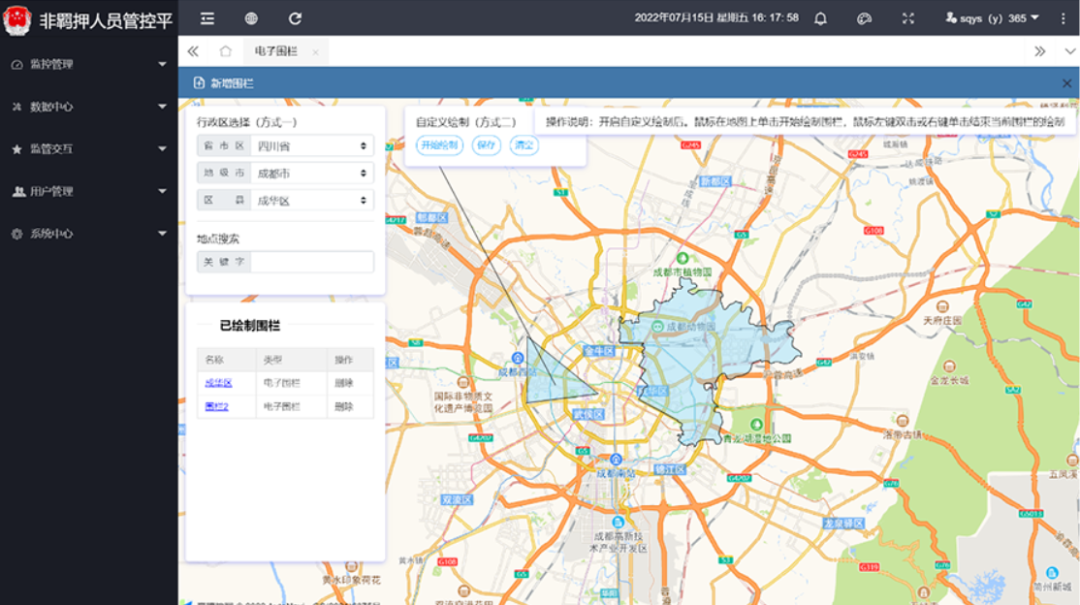Click the 关键字 location search field
Image resolution: width=1080 pixels, height=605 pixels.
point(312,262)
